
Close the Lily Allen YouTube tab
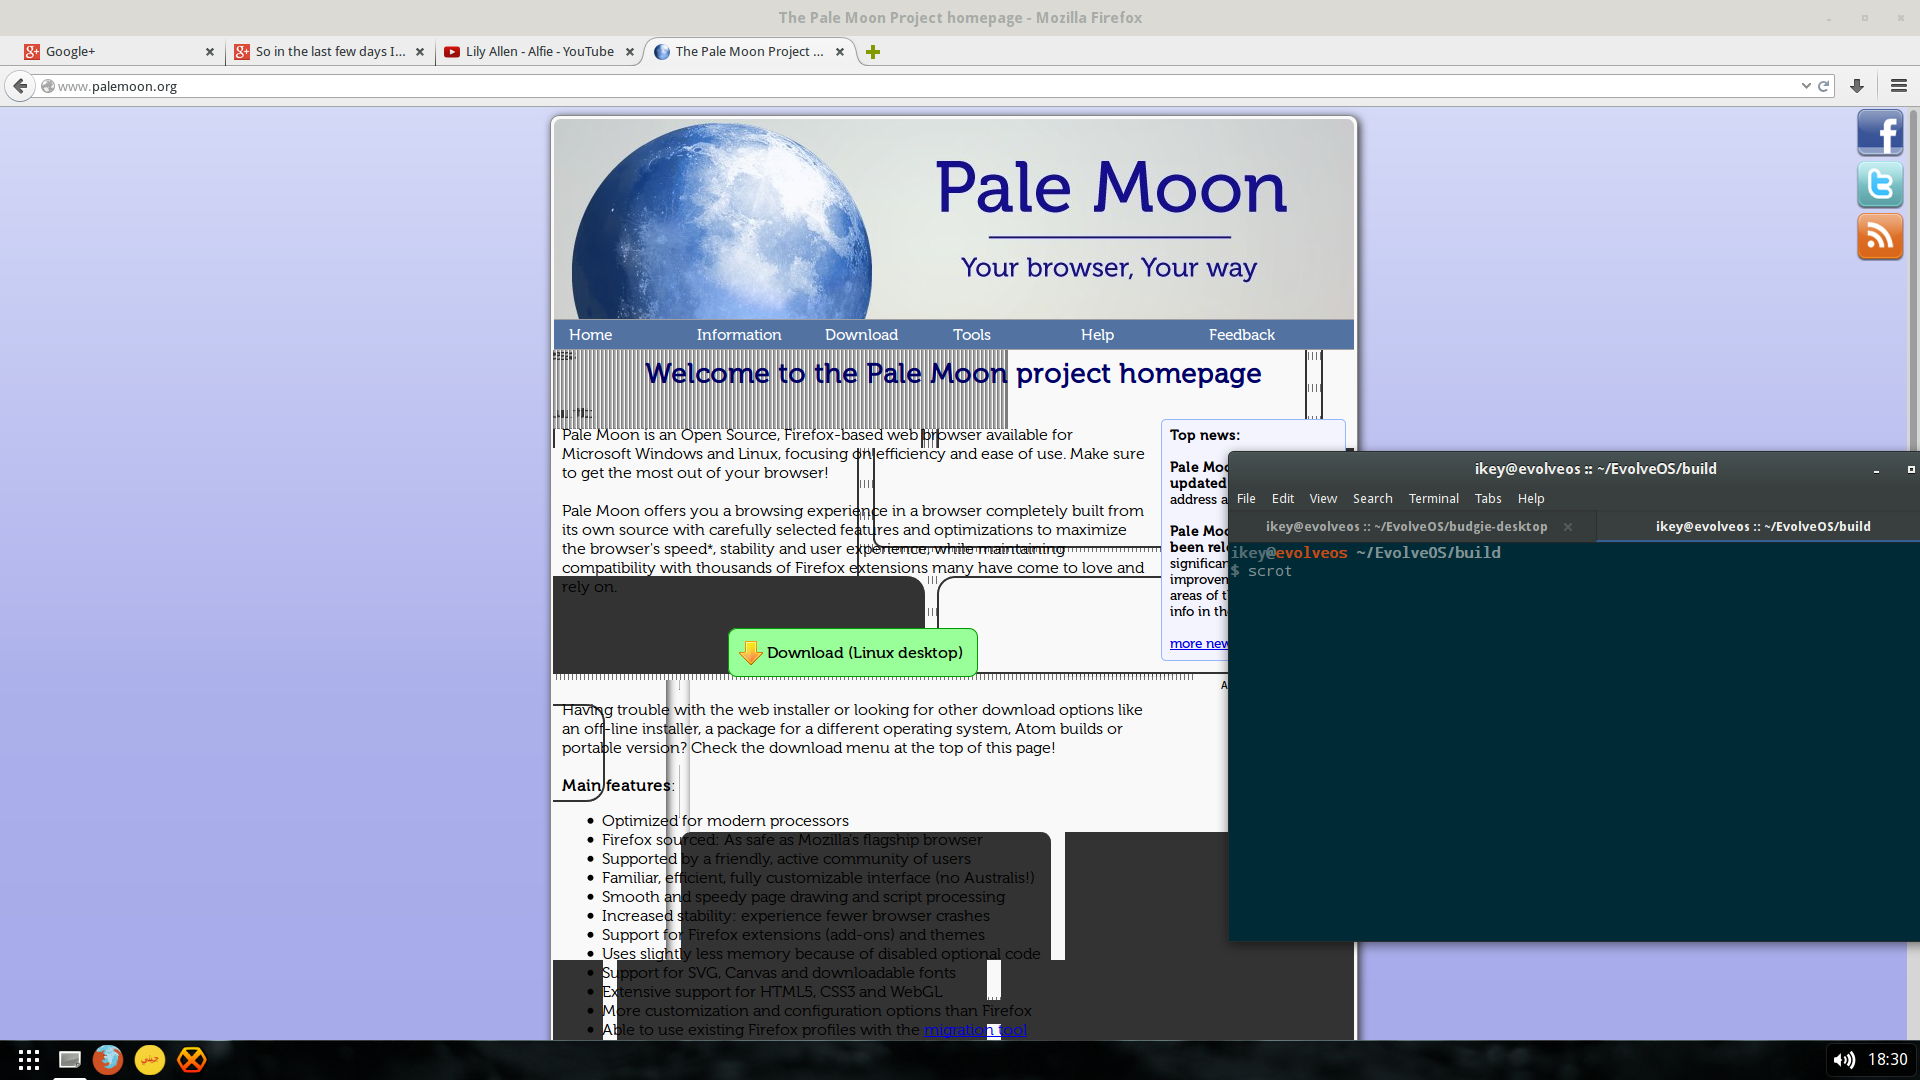coord(630,52)
